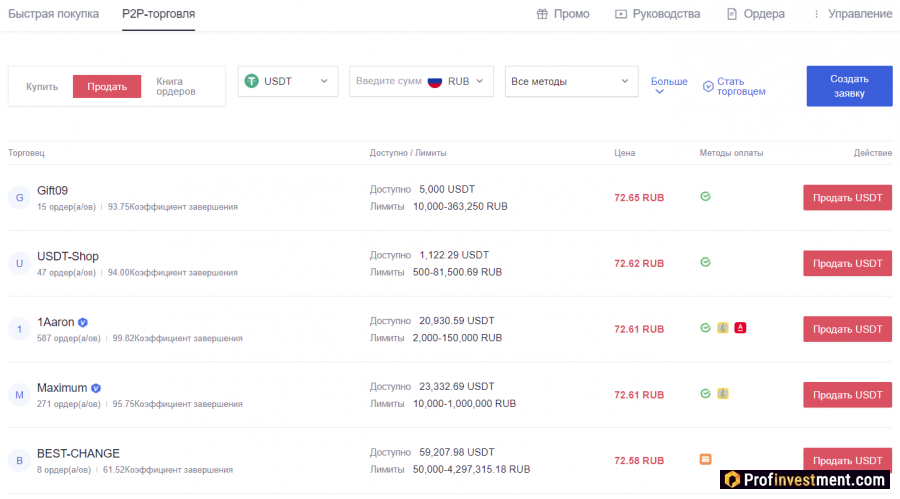Click green payment method icon in Maximum row

(x=705, y=393)
